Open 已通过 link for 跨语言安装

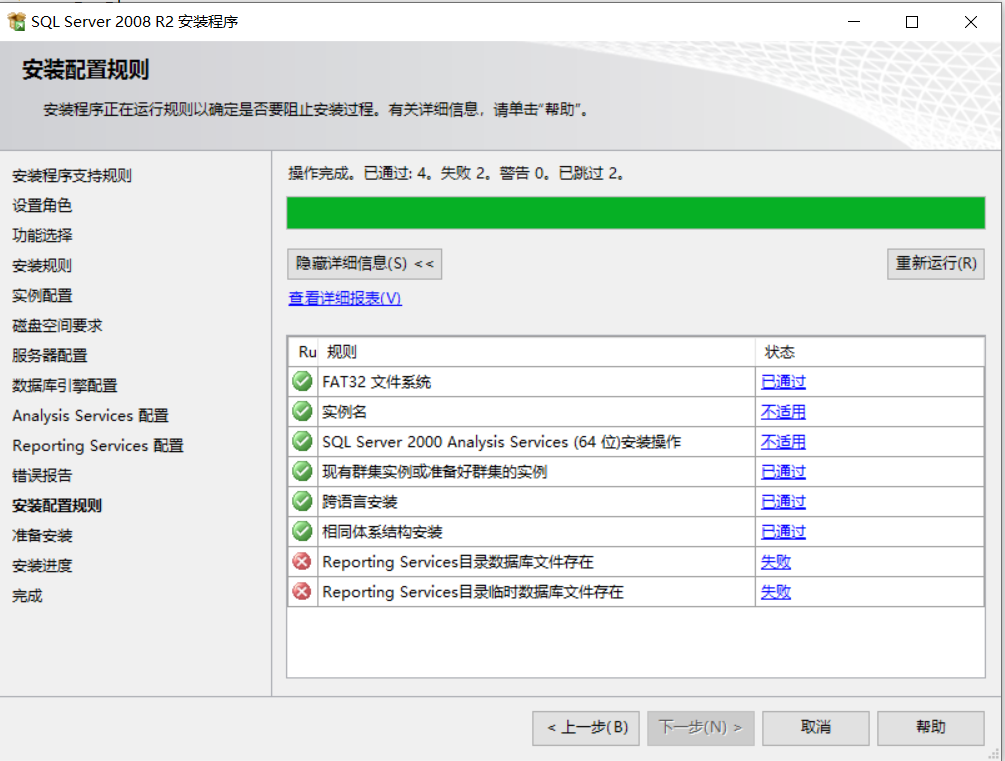click(x=783, y=501)
